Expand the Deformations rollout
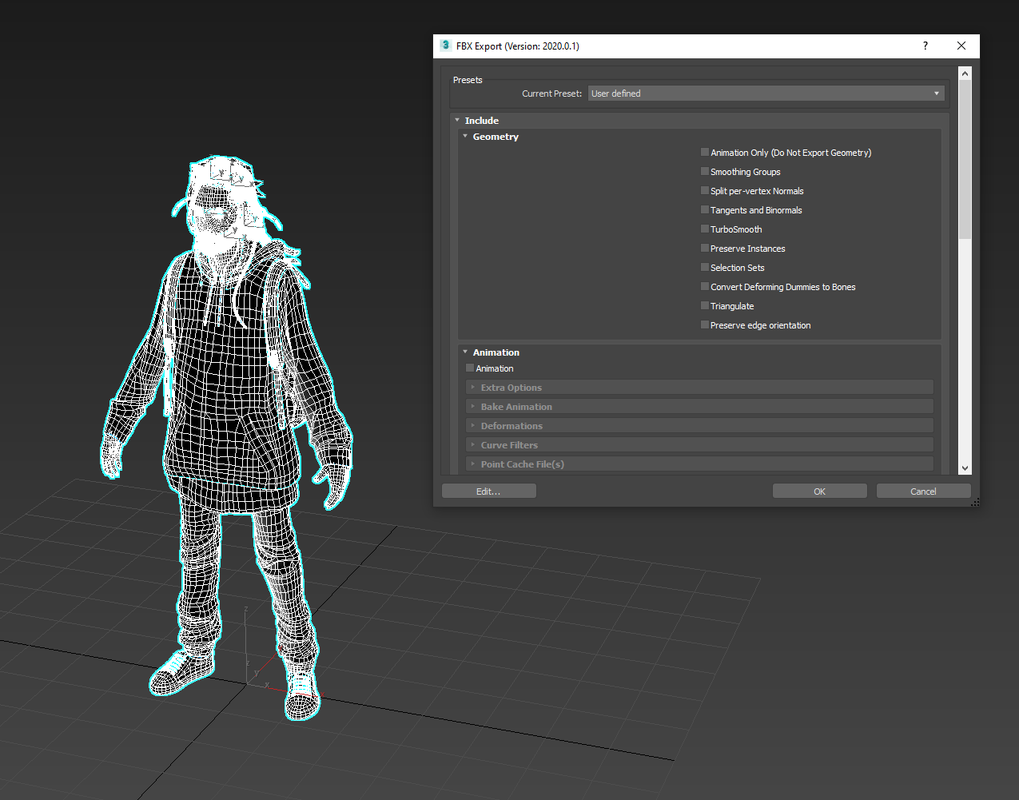This screenshot has width=1019, height=800. coord(699,426)
